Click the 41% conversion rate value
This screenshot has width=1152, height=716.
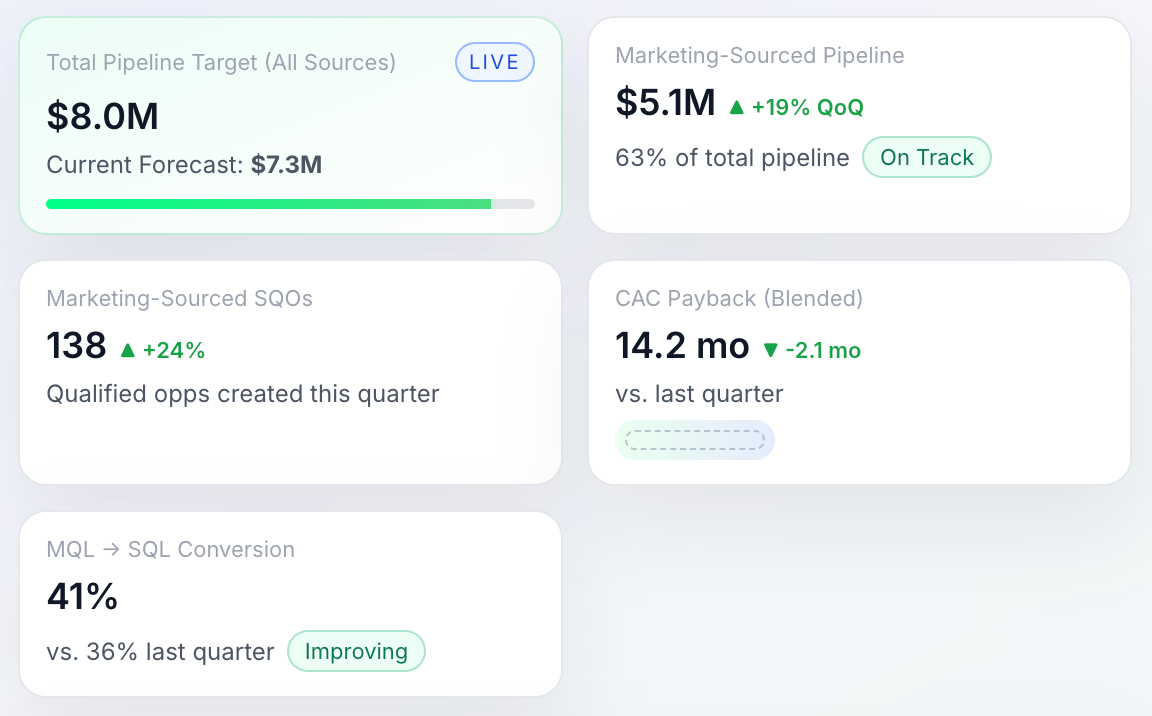[x=82, y=597]
